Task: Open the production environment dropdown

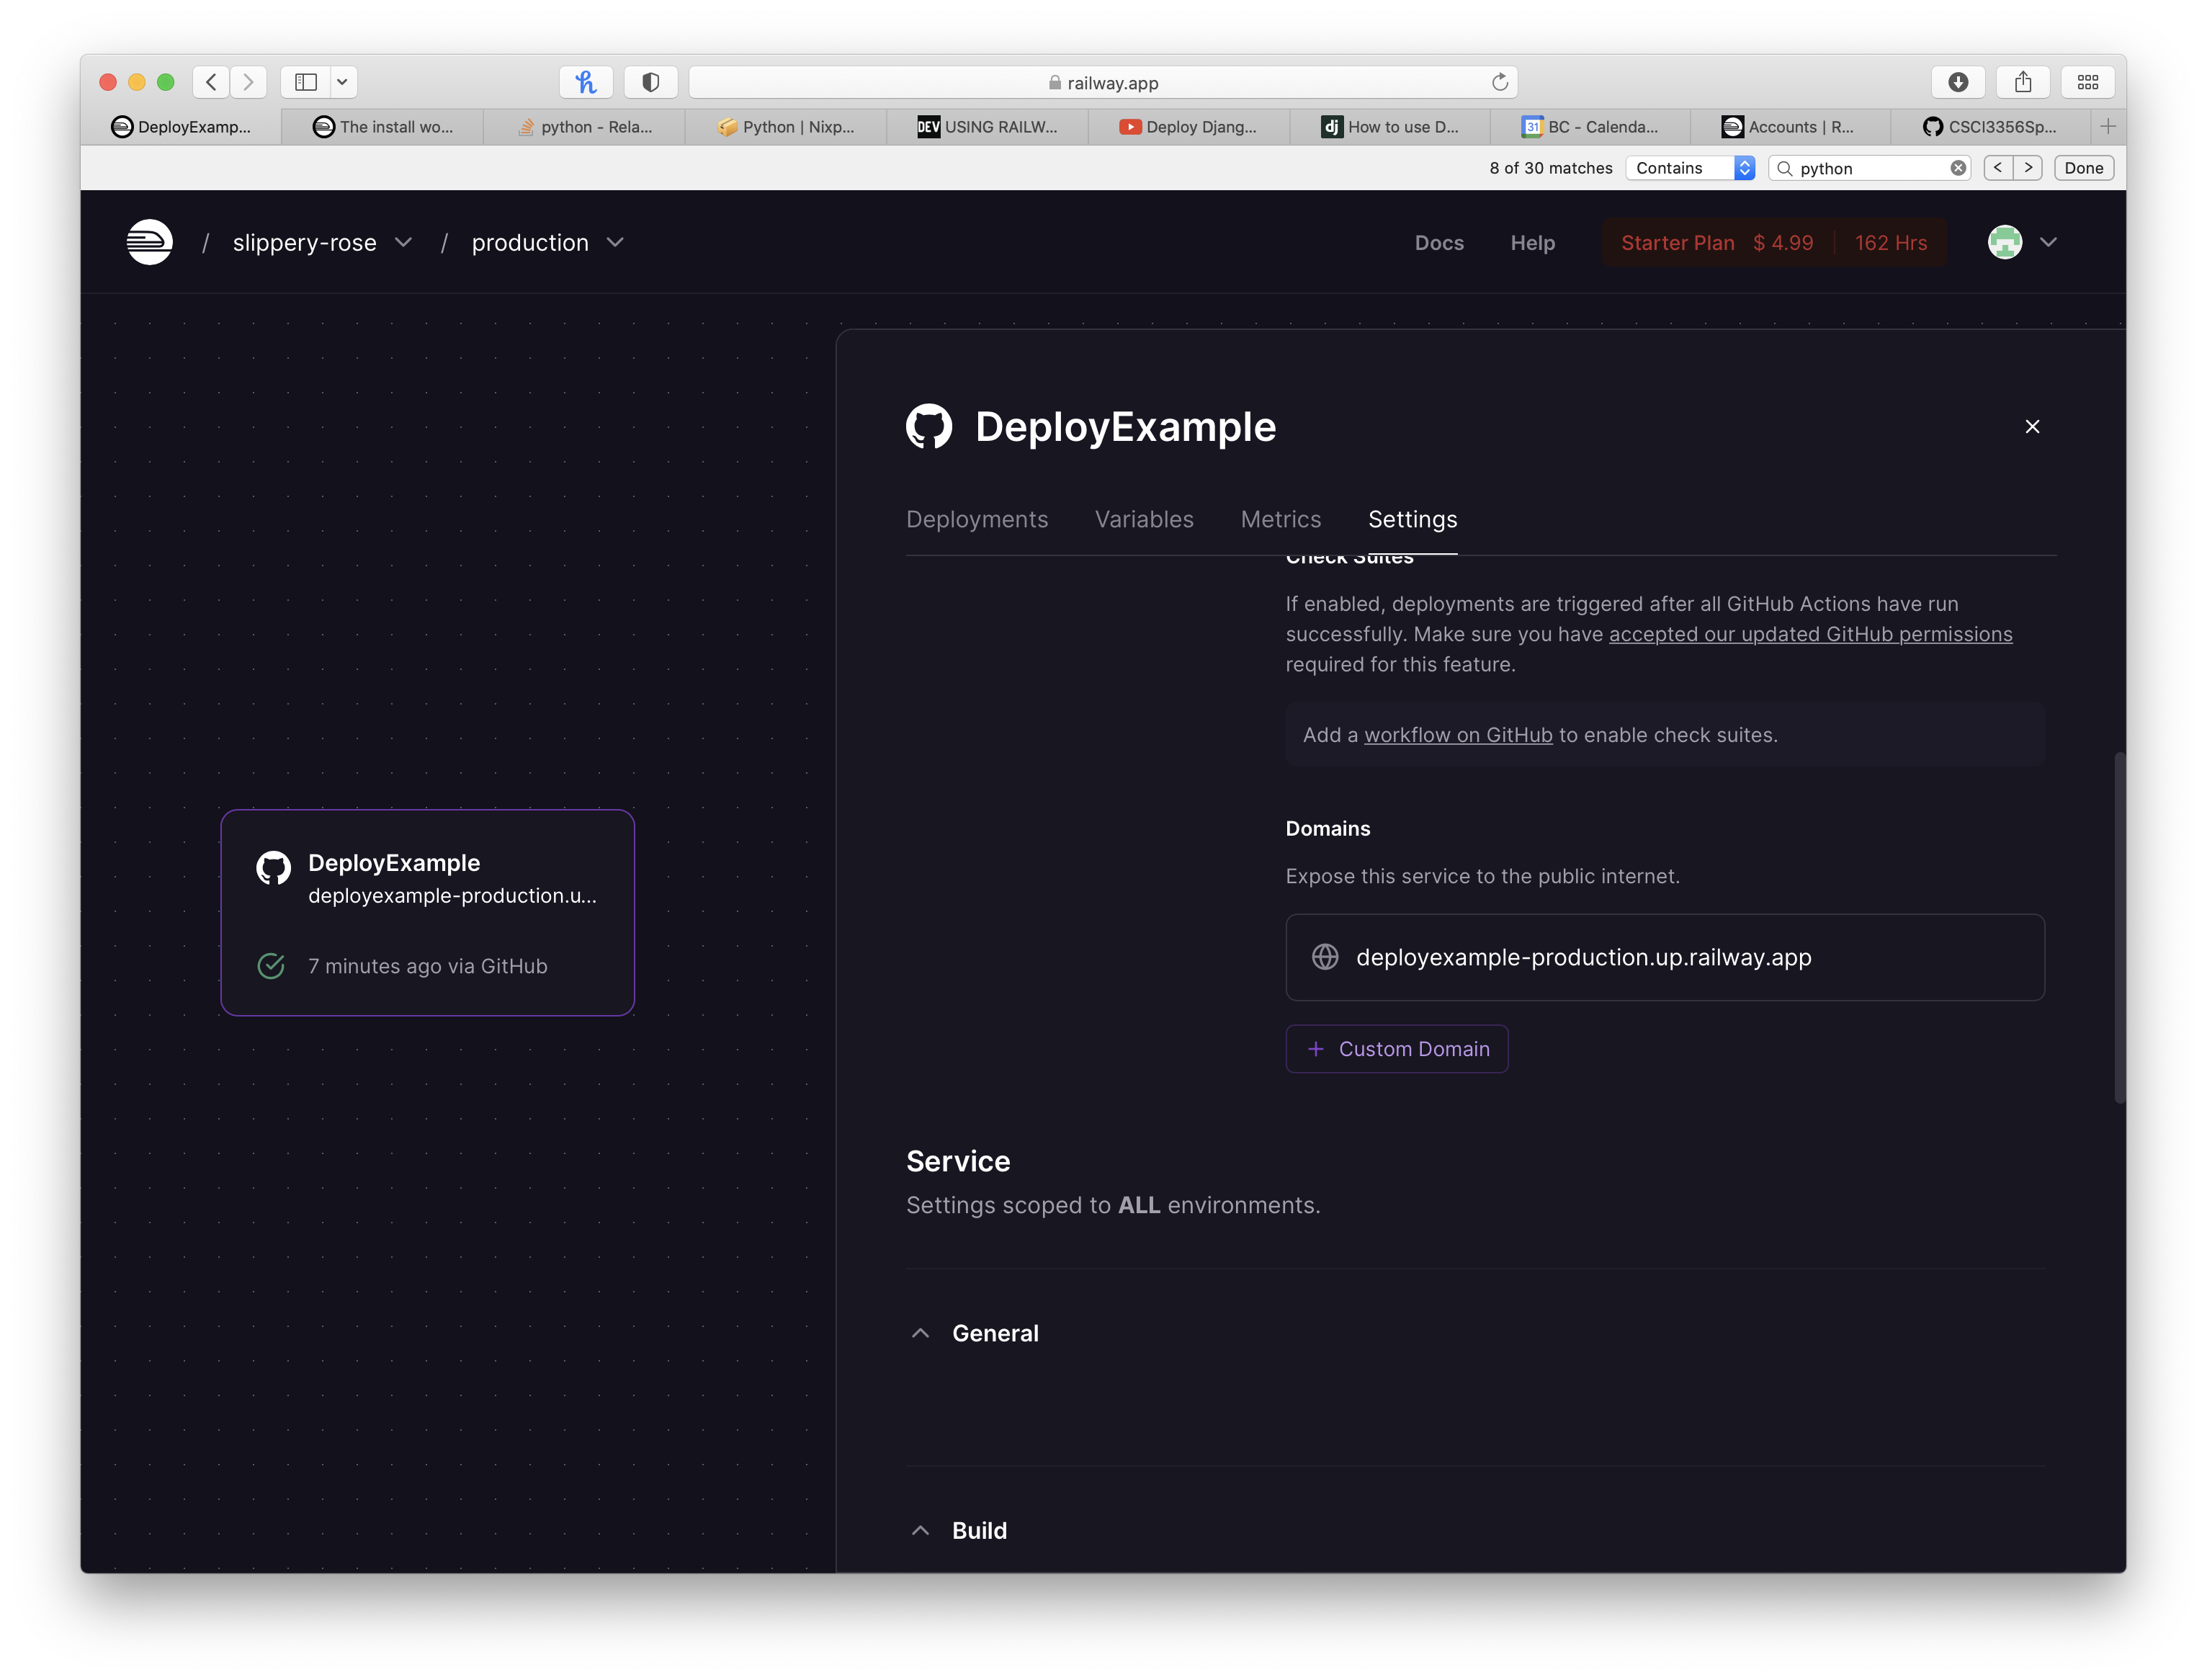Action: tap(615, 243)
